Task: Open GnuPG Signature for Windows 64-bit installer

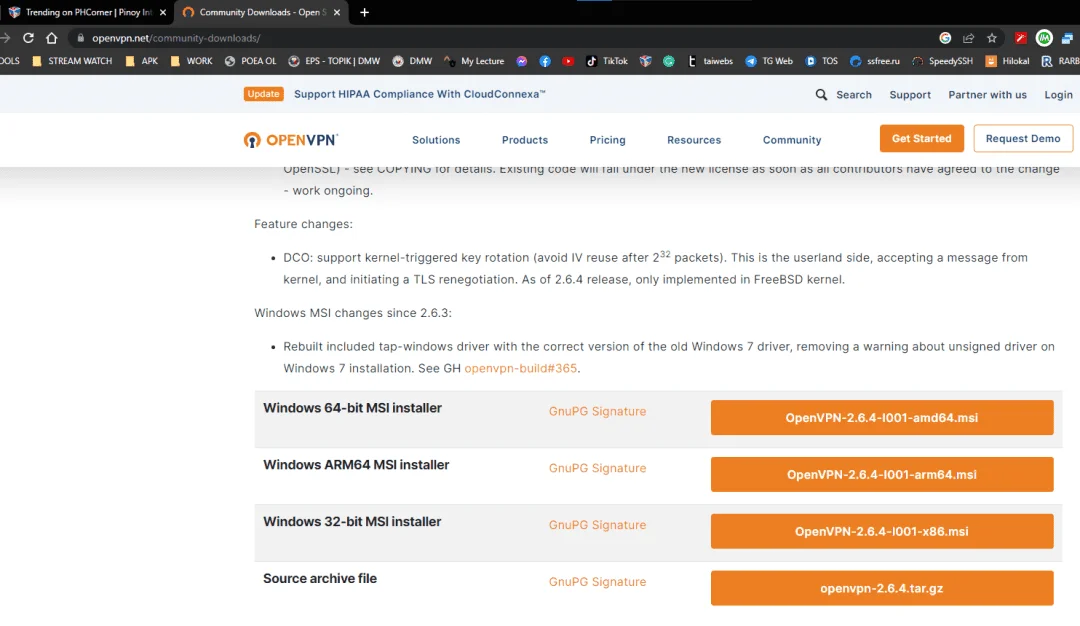Action: pyautogui.click(x=597, y=411)
